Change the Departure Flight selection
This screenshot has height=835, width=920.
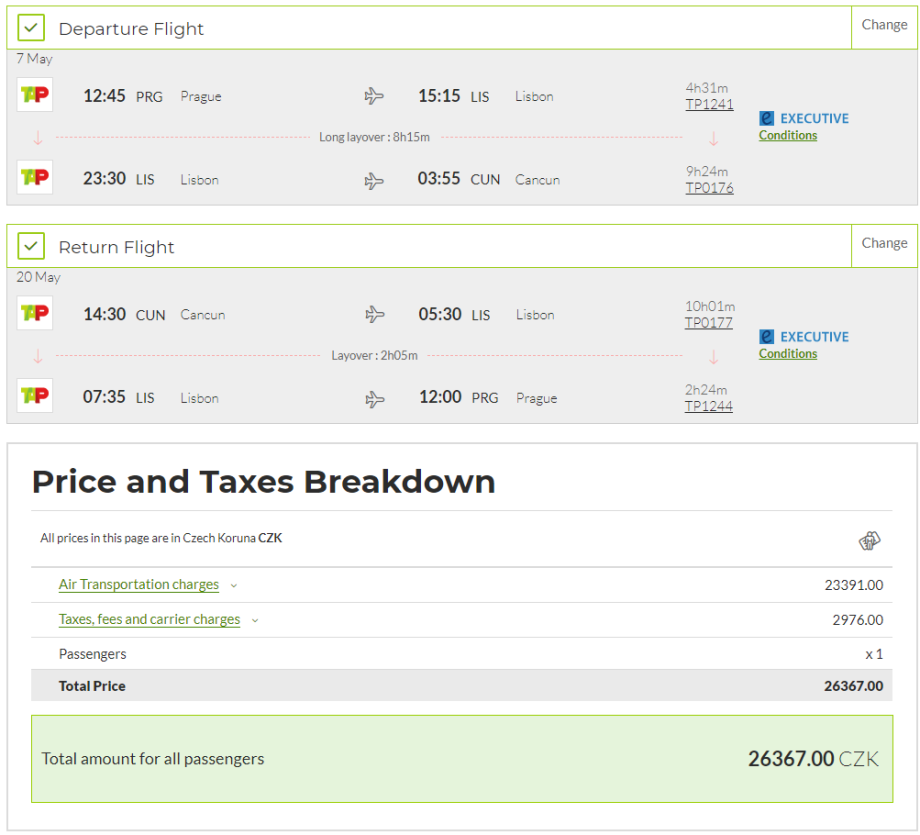point(884,25)
